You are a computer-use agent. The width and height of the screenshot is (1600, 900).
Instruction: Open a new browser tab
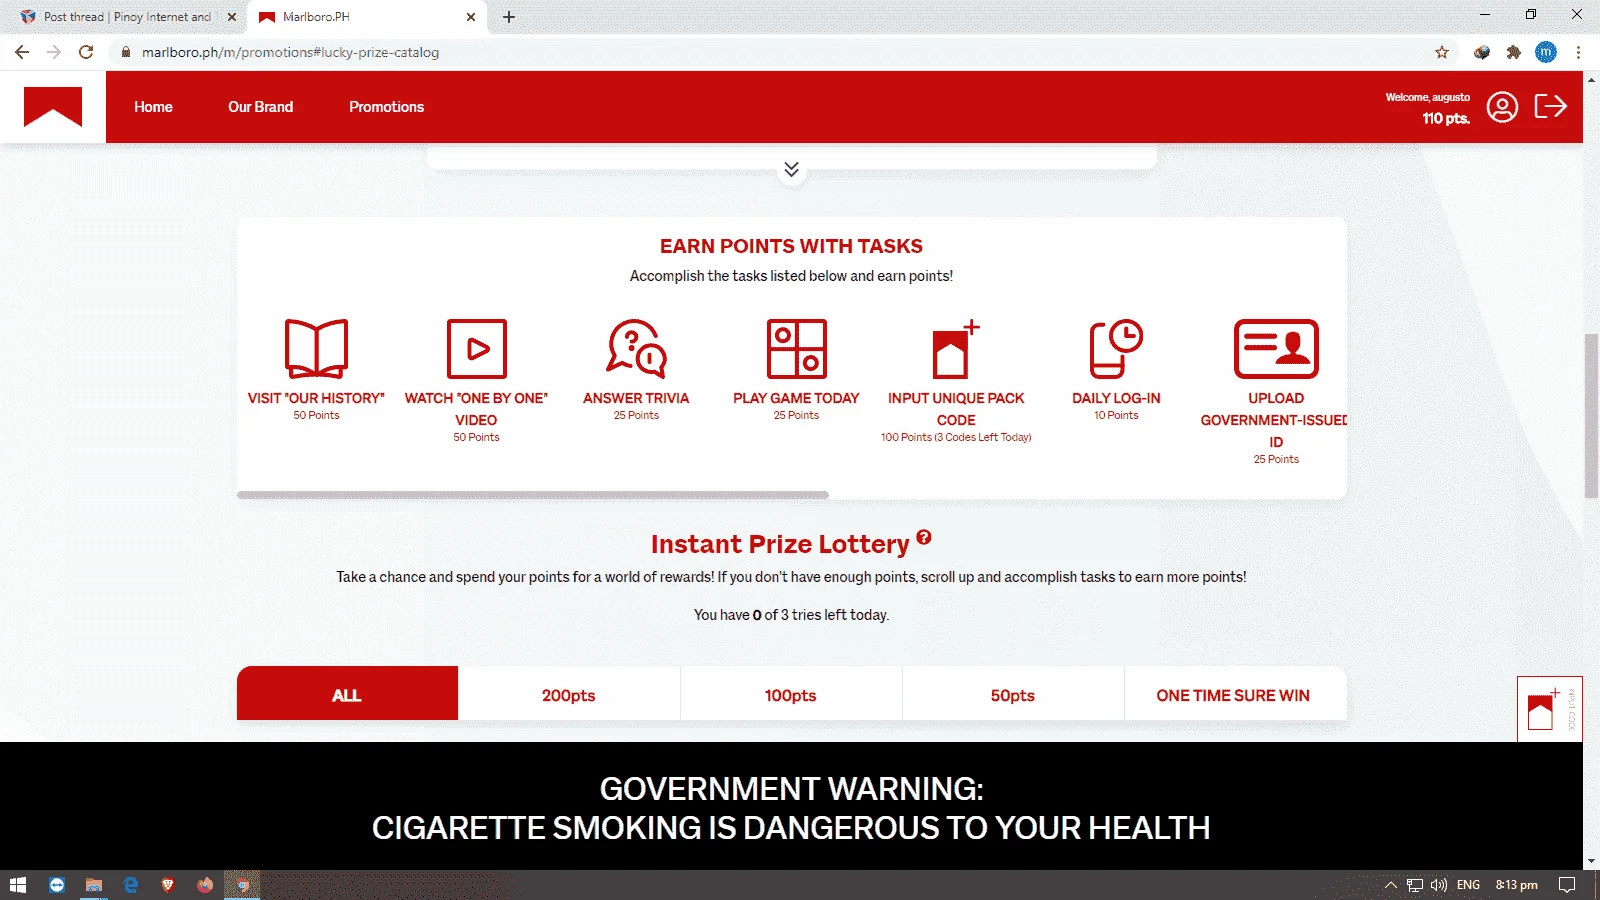(x=509, y=17)
